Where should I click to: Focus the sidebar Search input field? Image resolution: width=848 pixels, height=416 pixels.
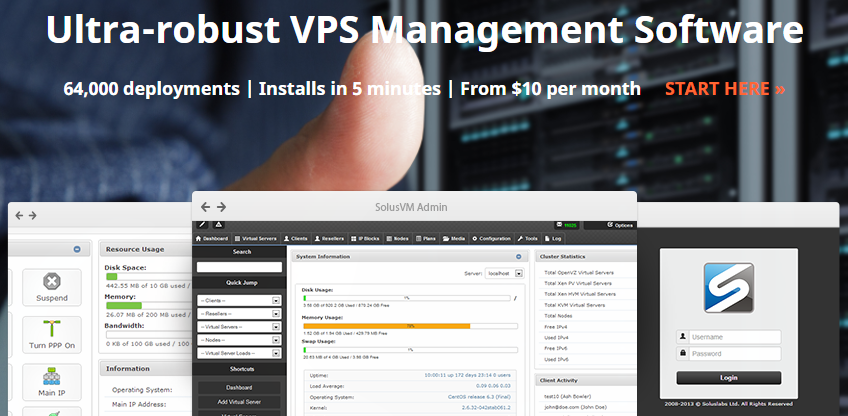239,267
